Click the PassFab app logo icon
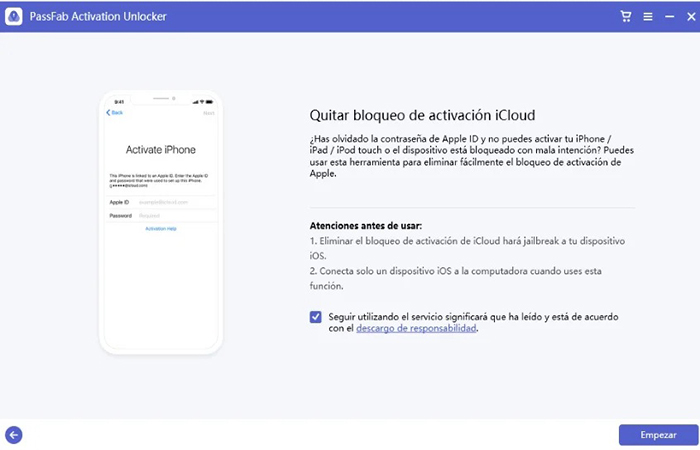Screen dimensions: 700x450 [14, 17]
